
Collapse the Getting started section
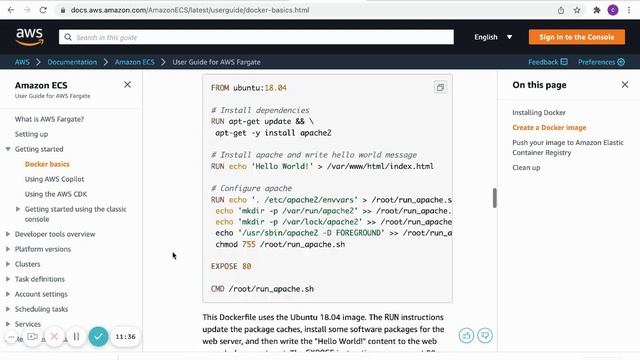pos(8,149)
